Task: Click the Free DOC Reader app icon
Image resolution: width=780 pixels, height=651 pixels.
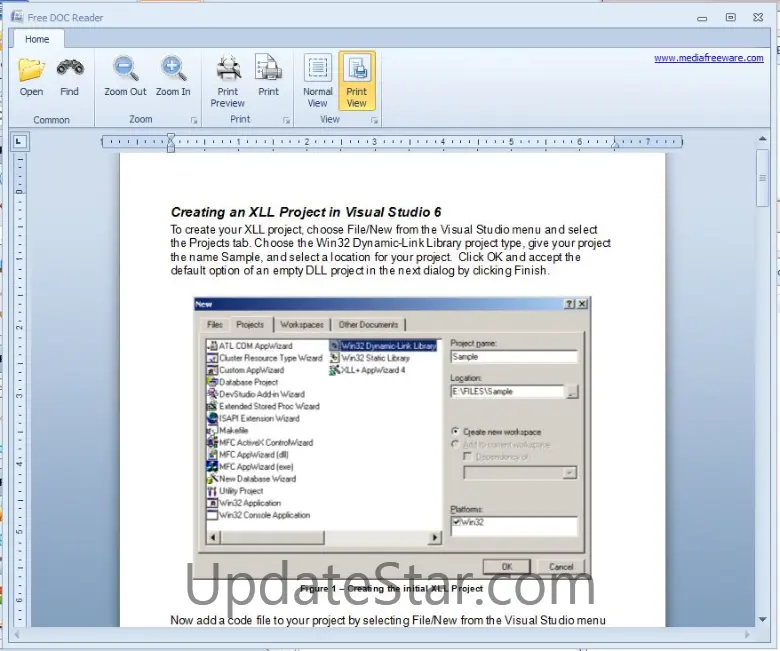Action: click(17, 17)
